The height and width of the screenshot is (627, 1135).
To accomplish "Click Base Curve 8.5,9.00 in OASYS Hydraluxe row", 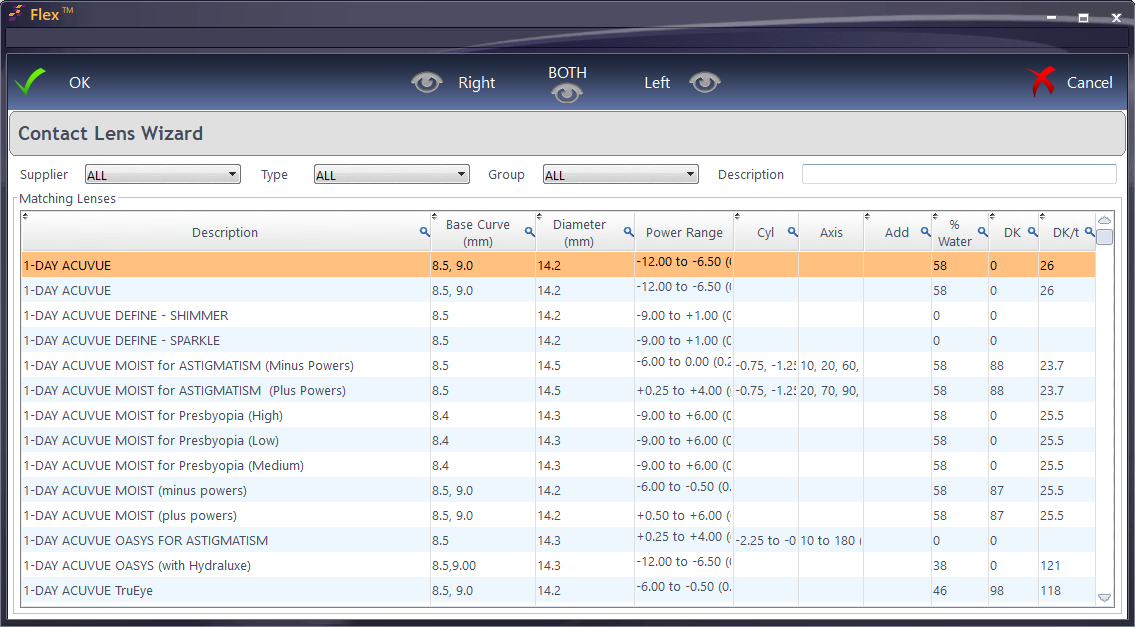I will [x=454, y=565].
